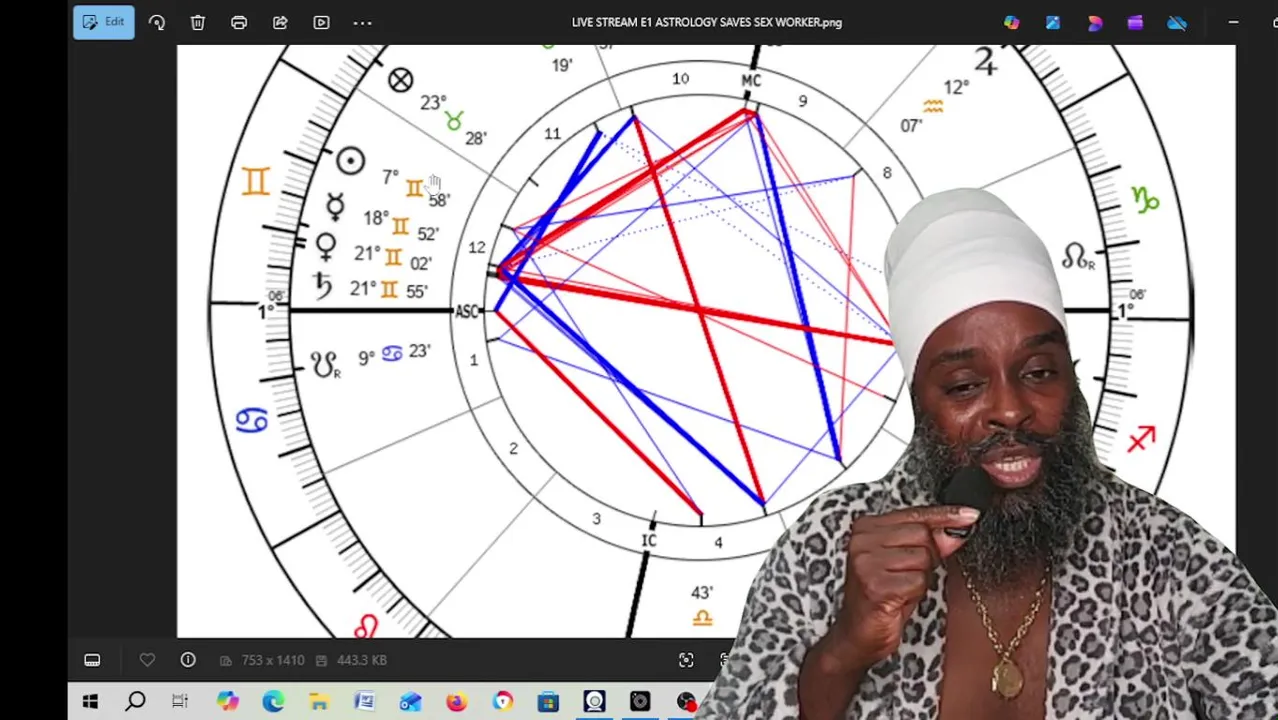1278x720 pixels.
Task: Open Outlook mail from taskbar
Action: (x=410, y=702)
